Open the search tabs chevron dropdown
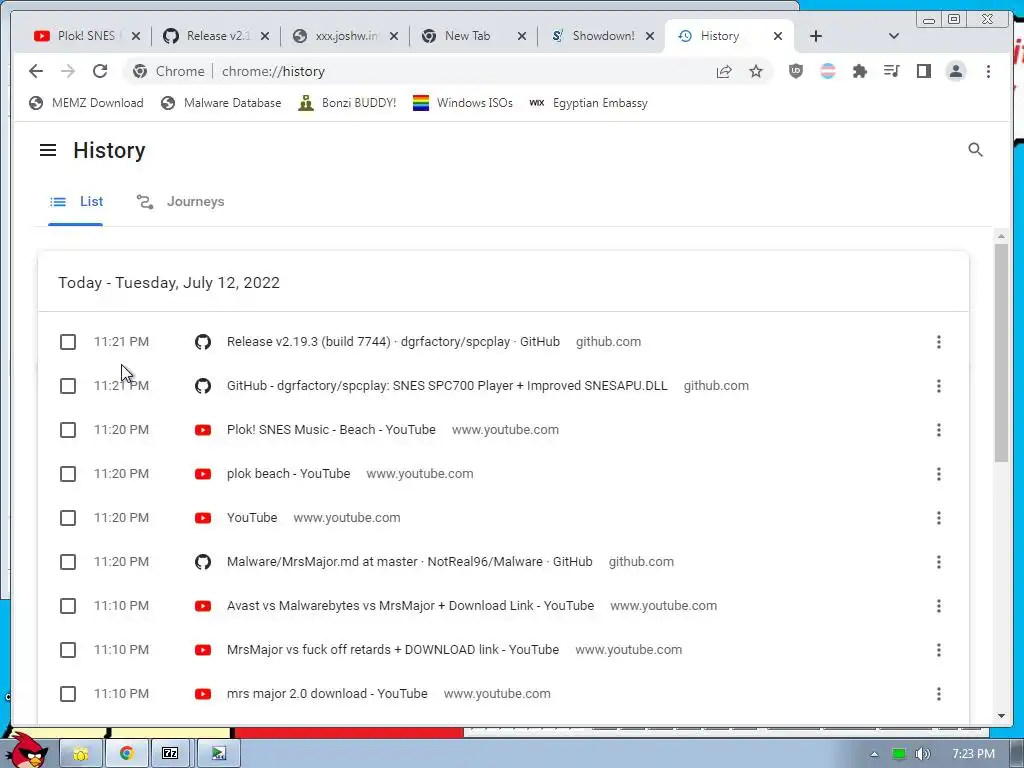 coord(894,36)
